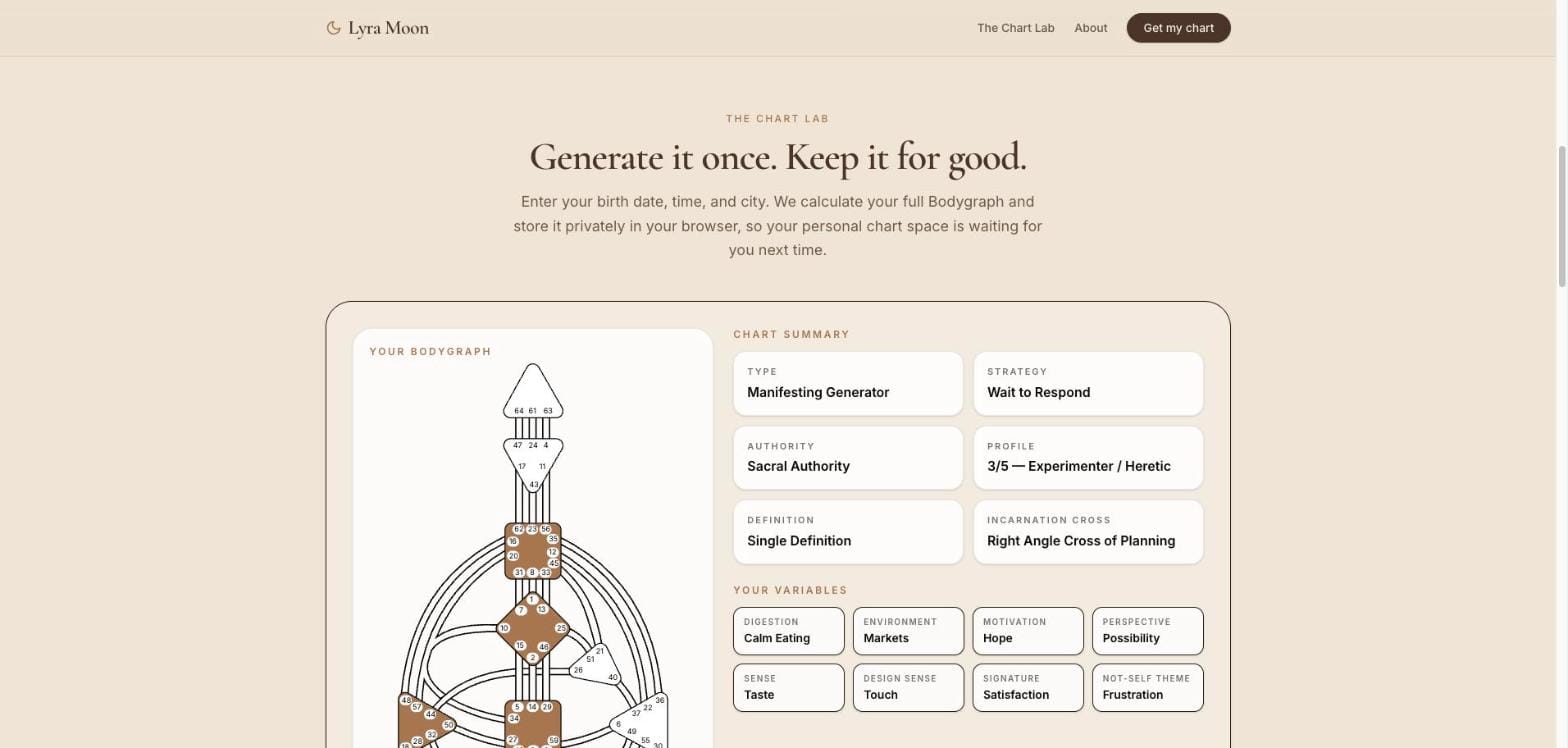The width and height of the screenshot is (1568, 748).
Task: Open the 3/5 Experimenter / Heretic profile card
Action: [1088, 458]
